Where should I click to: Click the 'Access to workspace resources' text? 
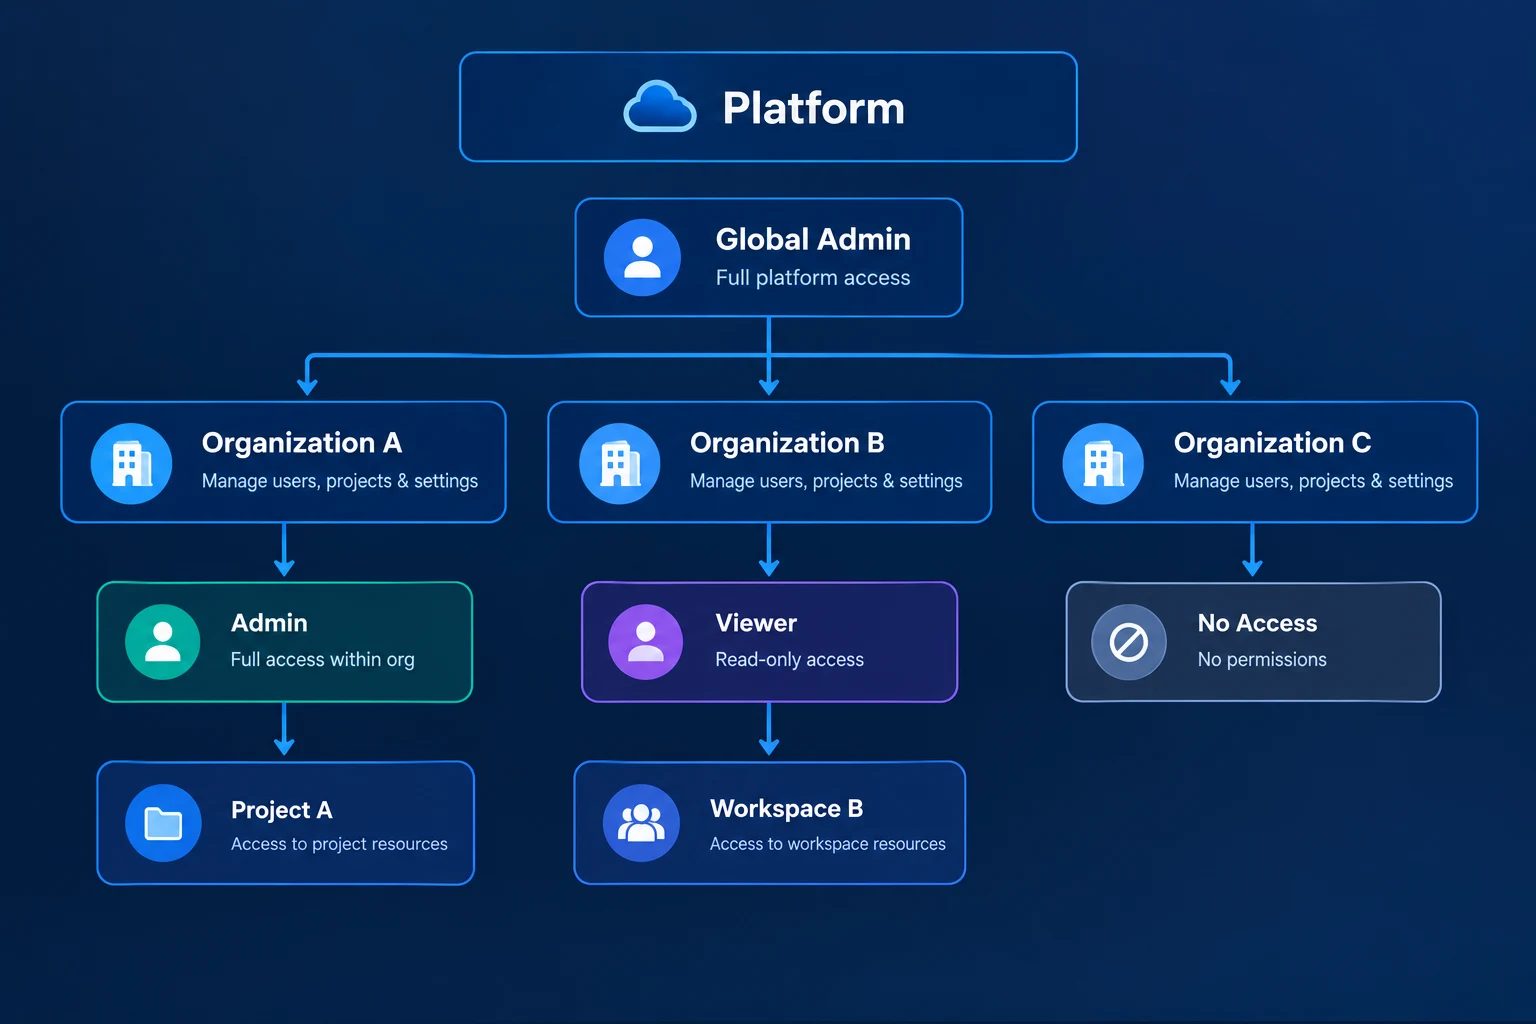(827, 844)
